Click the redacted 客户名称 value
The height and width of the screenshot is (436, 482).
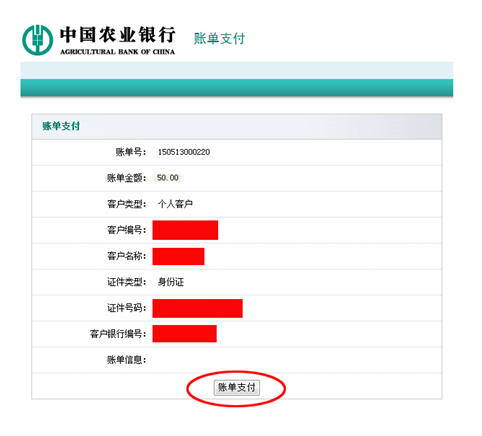(x=178, y=256)
